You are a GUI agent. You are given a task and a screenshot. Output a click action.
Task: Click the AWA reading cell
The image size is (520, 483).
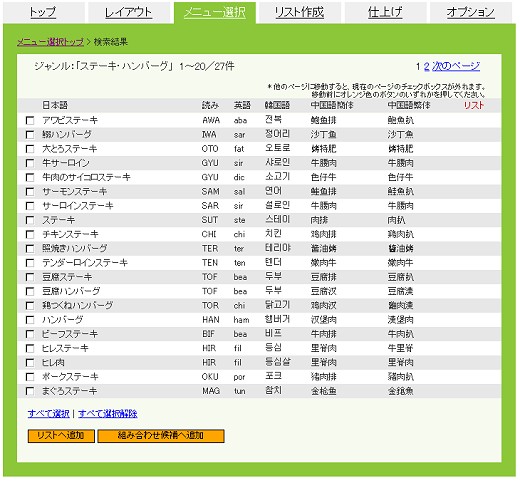(211, 120)
